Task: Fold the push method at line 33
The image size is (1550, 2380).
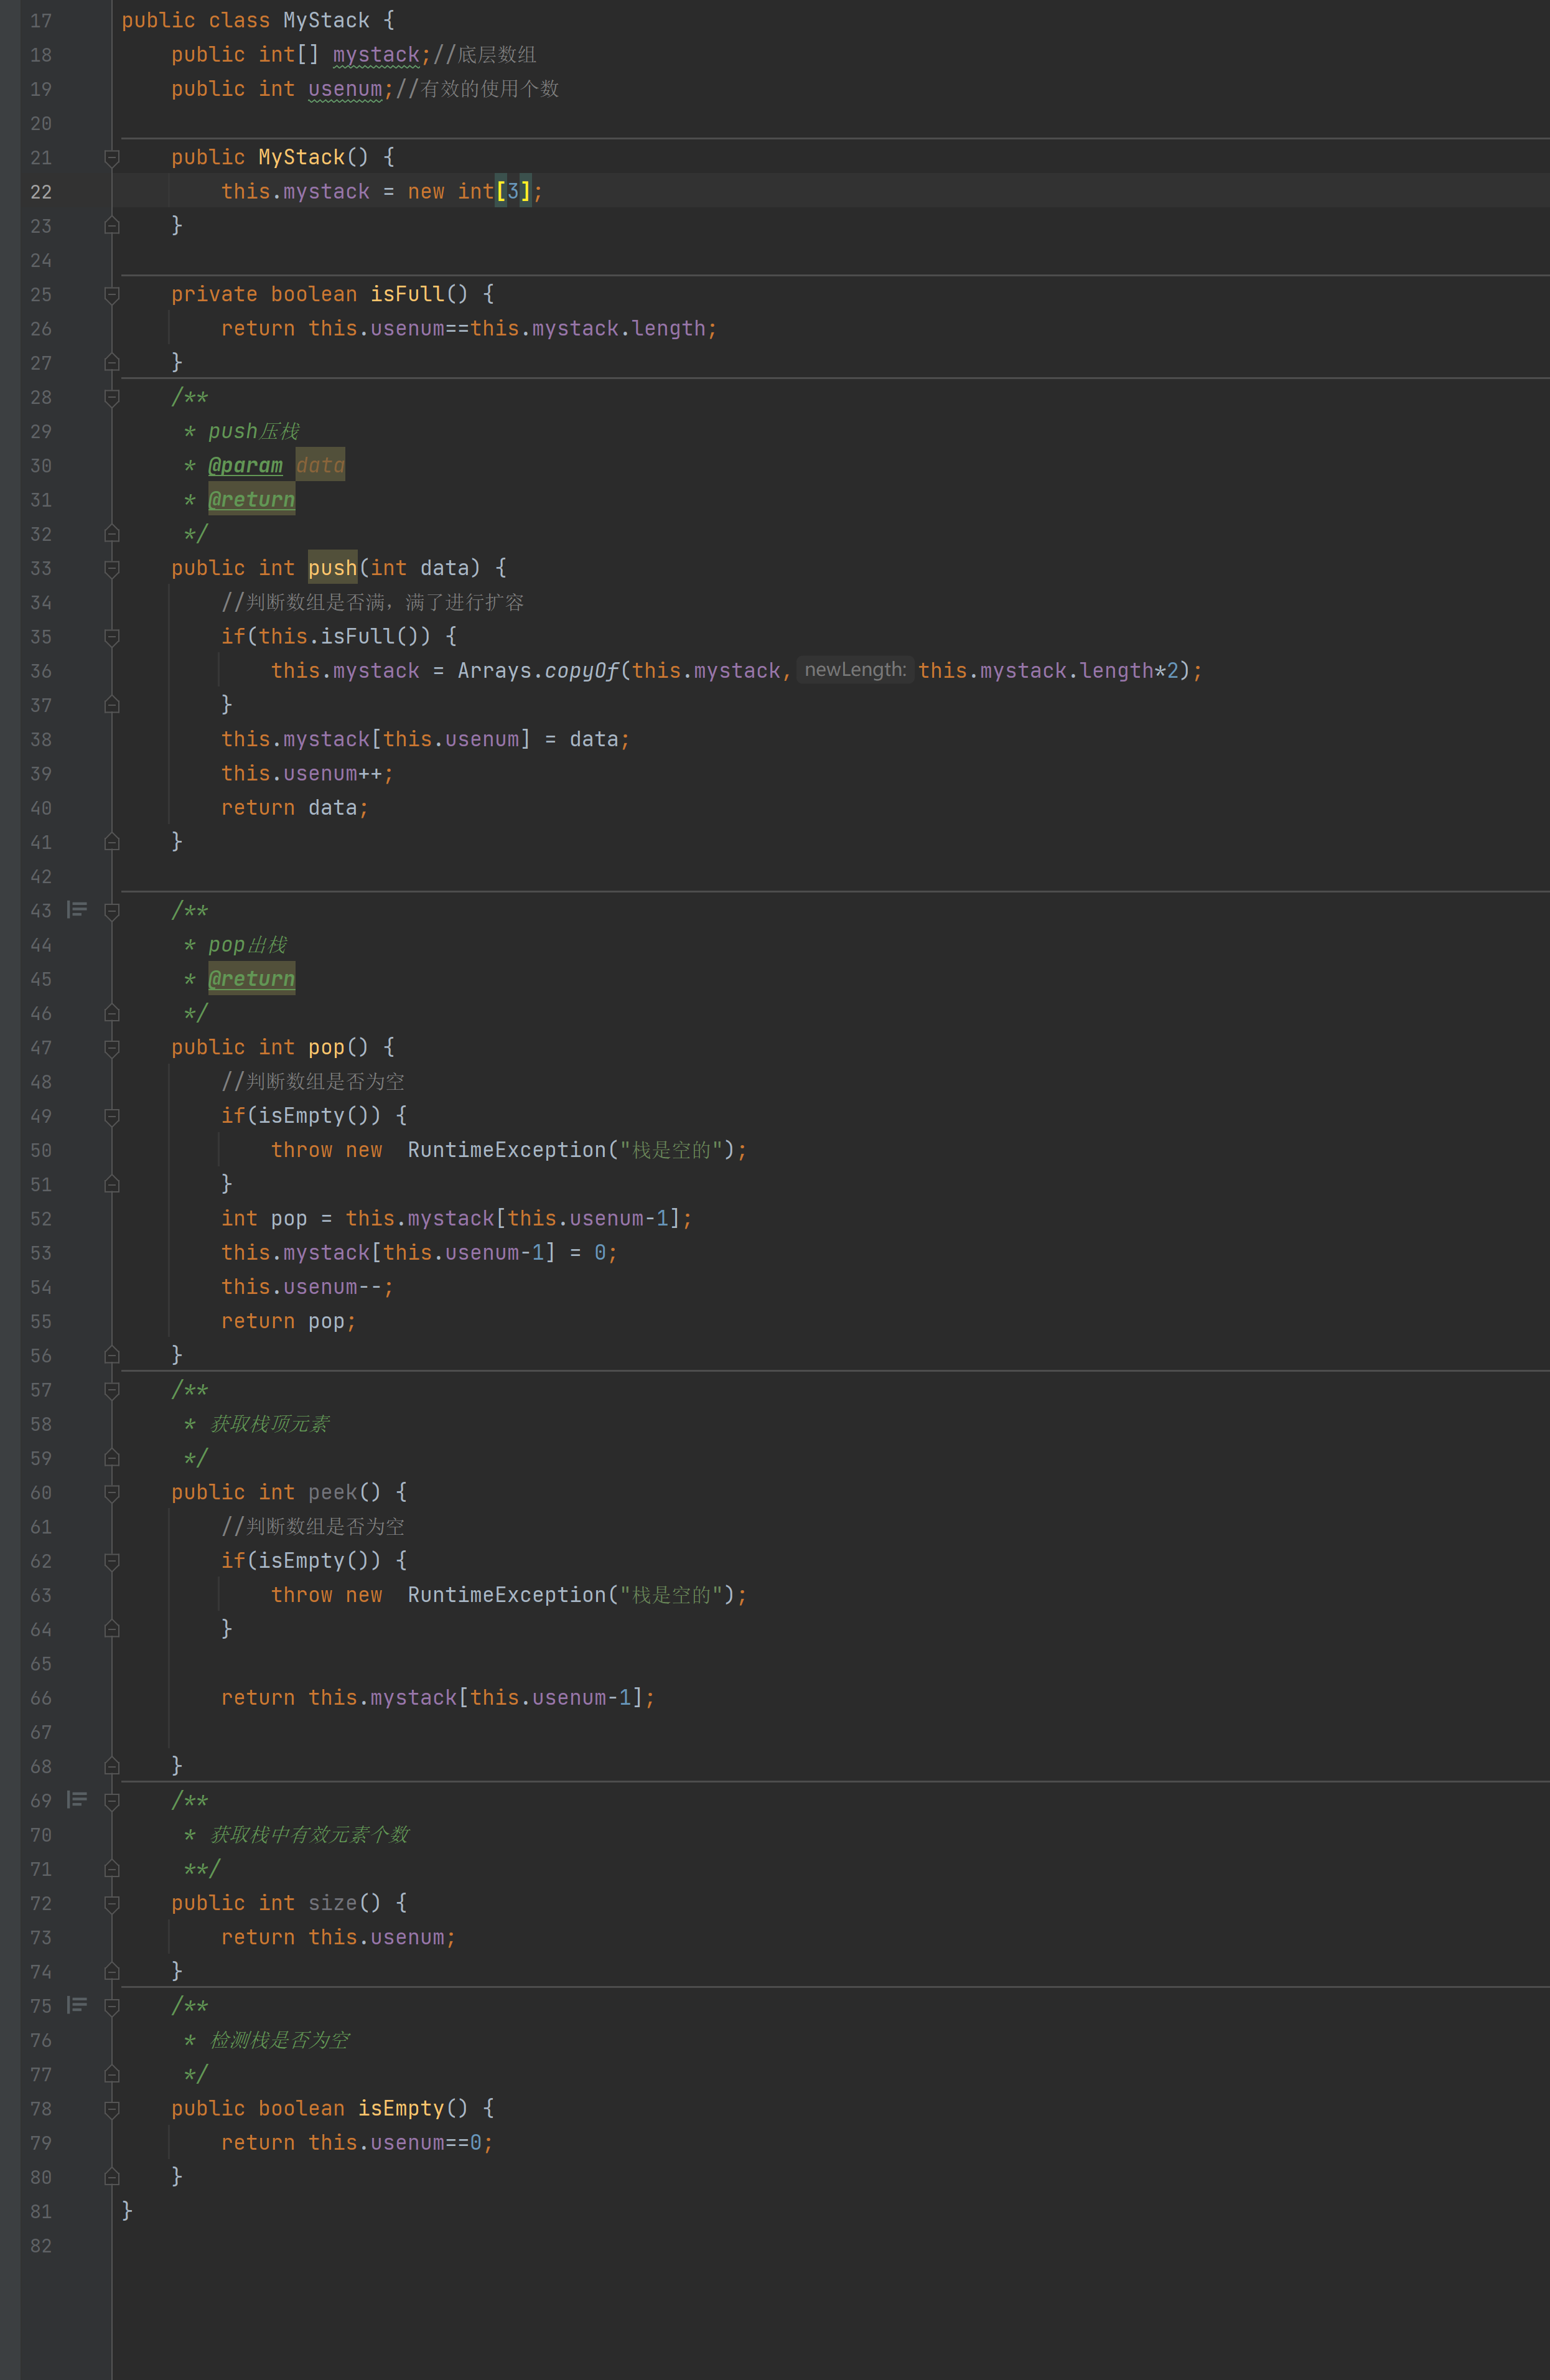Action: click(112, 568)
